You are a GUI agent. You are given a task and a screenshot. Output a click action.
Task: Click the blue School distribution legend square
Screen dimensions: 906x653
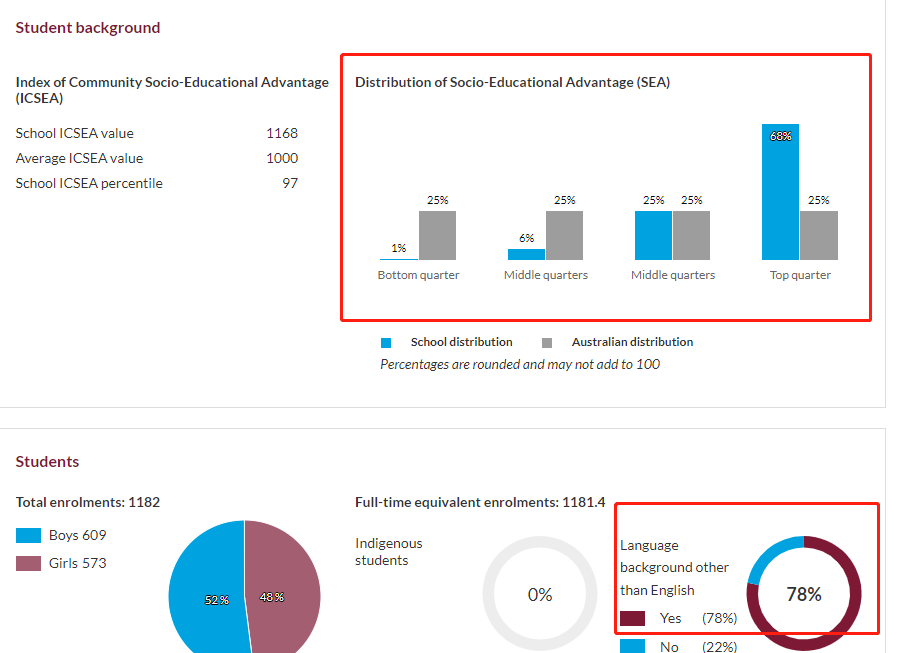(x=386, y=342)
